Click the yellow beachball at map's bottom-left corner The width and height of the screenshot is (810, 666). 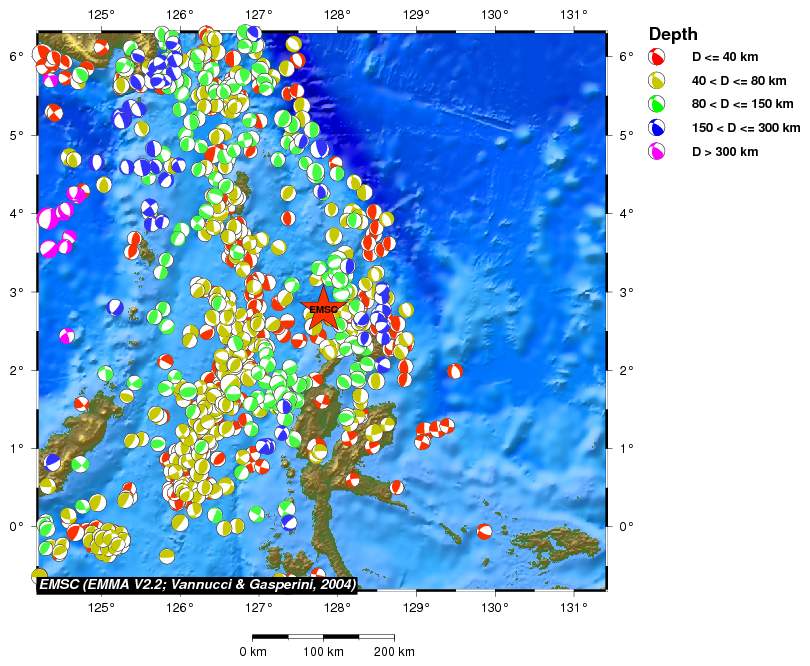point(39,575)
